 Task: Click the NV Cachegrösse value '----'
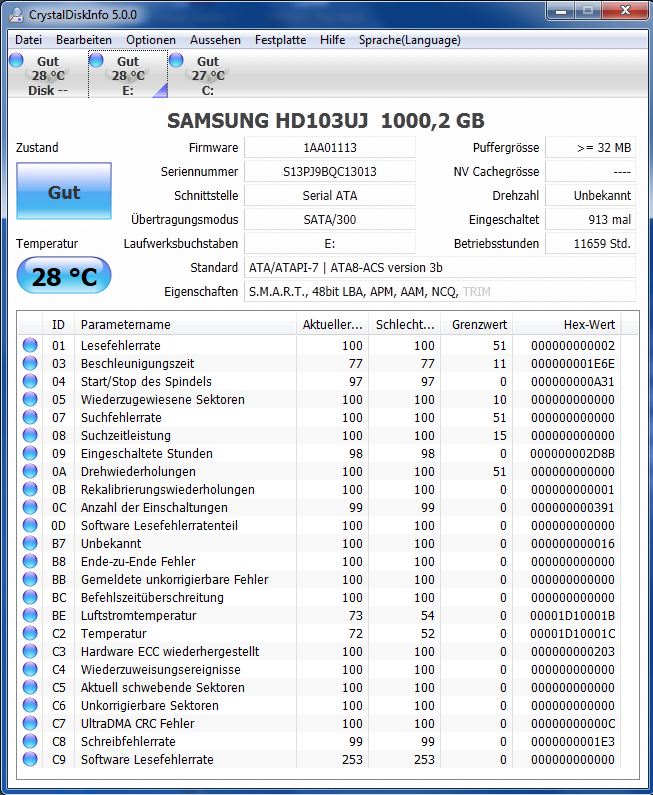pos(590,171)
